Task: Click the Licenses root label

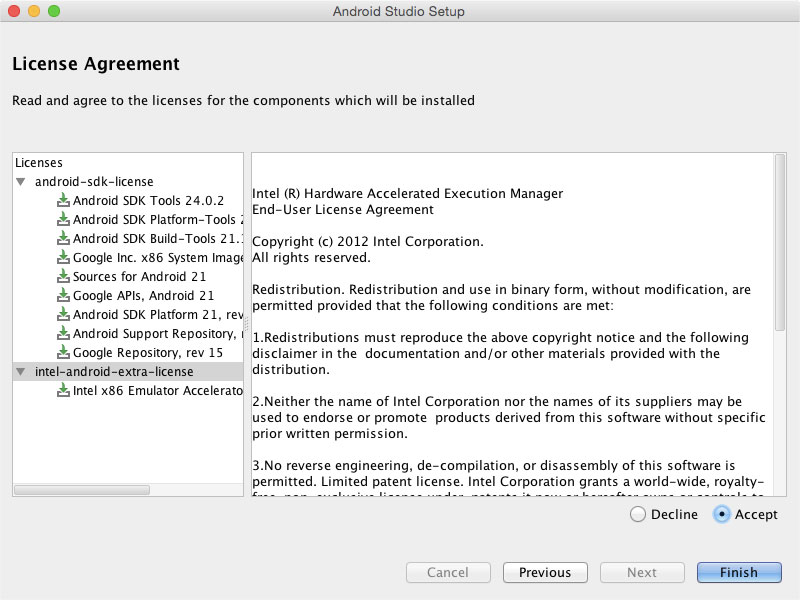Action: pos(39,163)
